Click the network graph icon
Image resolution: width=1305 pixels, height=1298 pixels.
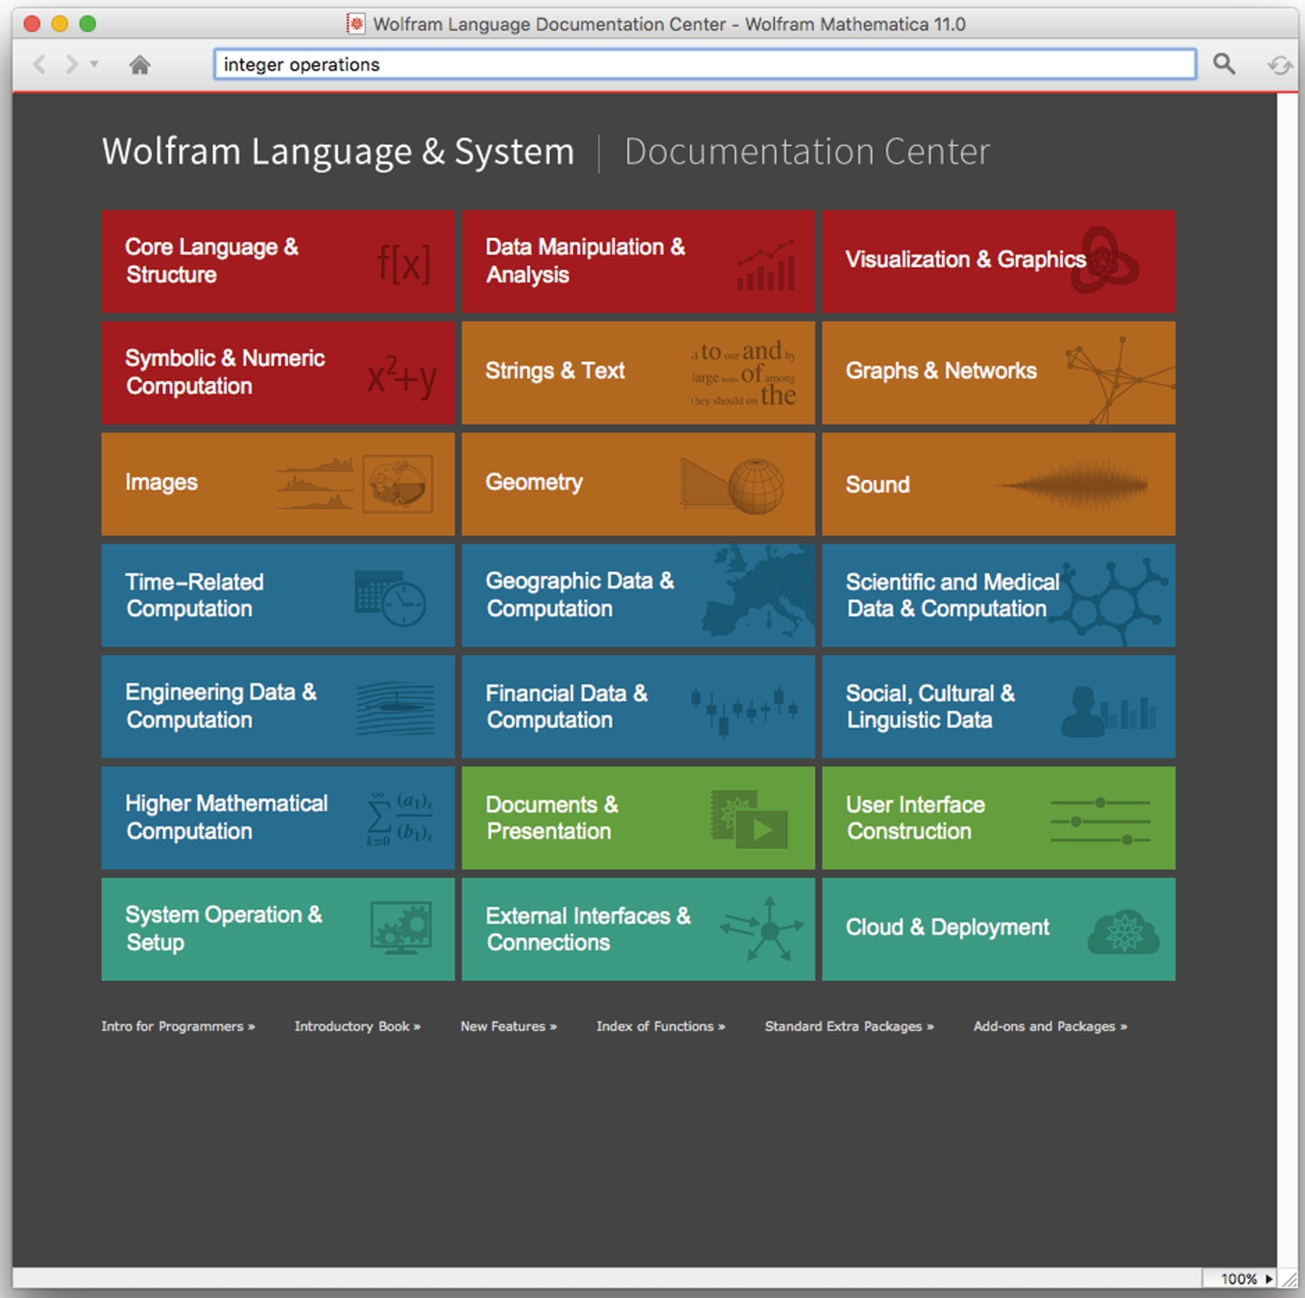[1119, 379]
